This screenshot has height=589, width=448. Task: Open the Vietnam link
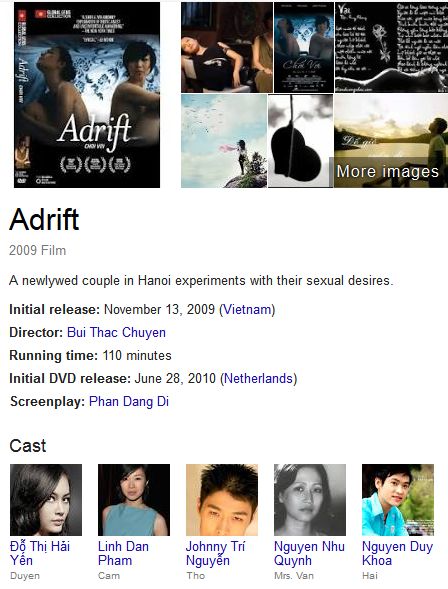[x=247, y=310]
